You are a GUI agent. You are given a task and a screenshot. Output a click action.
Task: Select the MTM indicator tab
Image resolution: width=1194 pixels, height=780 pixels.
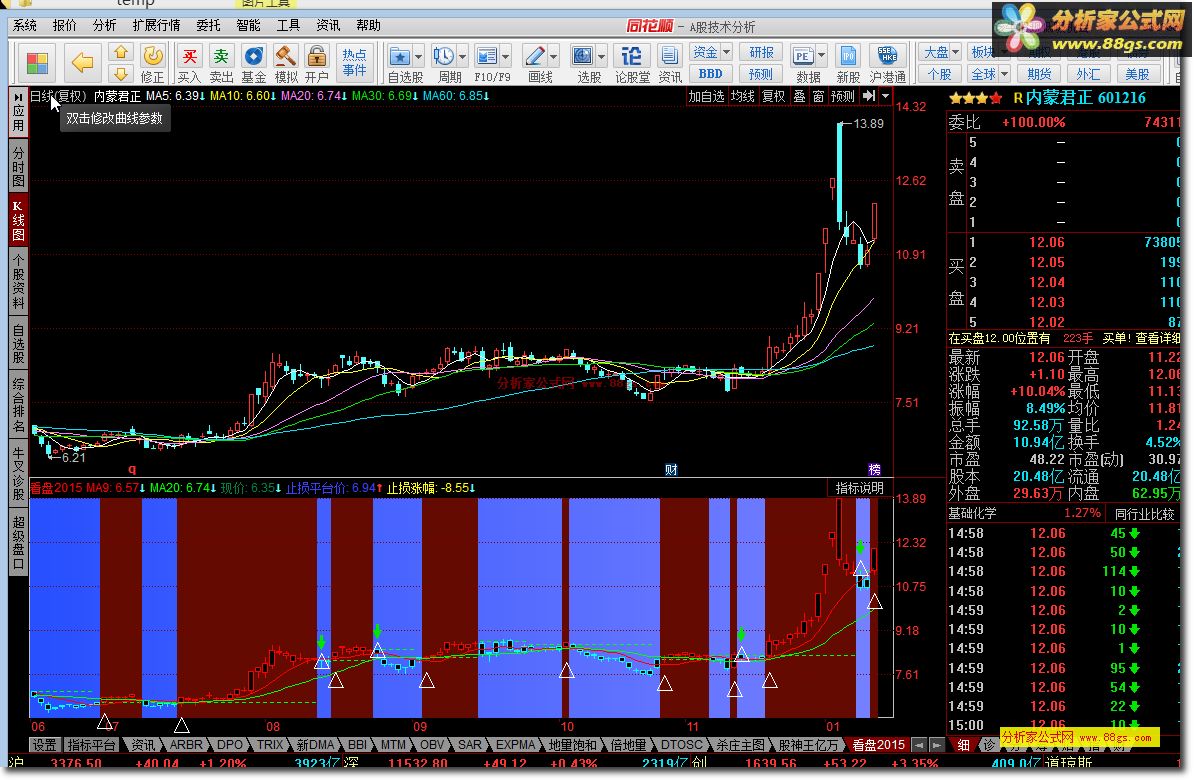tap(393, 745)
